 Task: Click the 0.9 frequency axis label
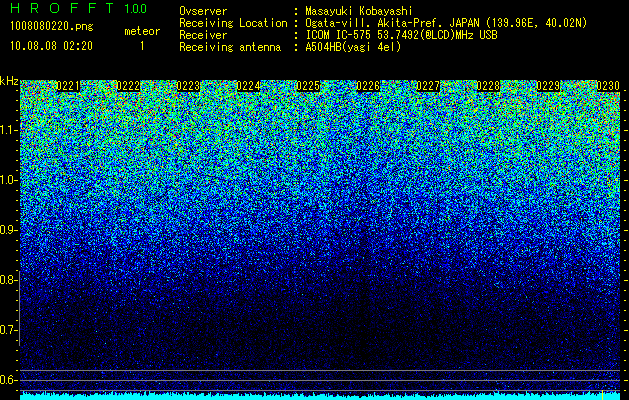coord(8,230)
